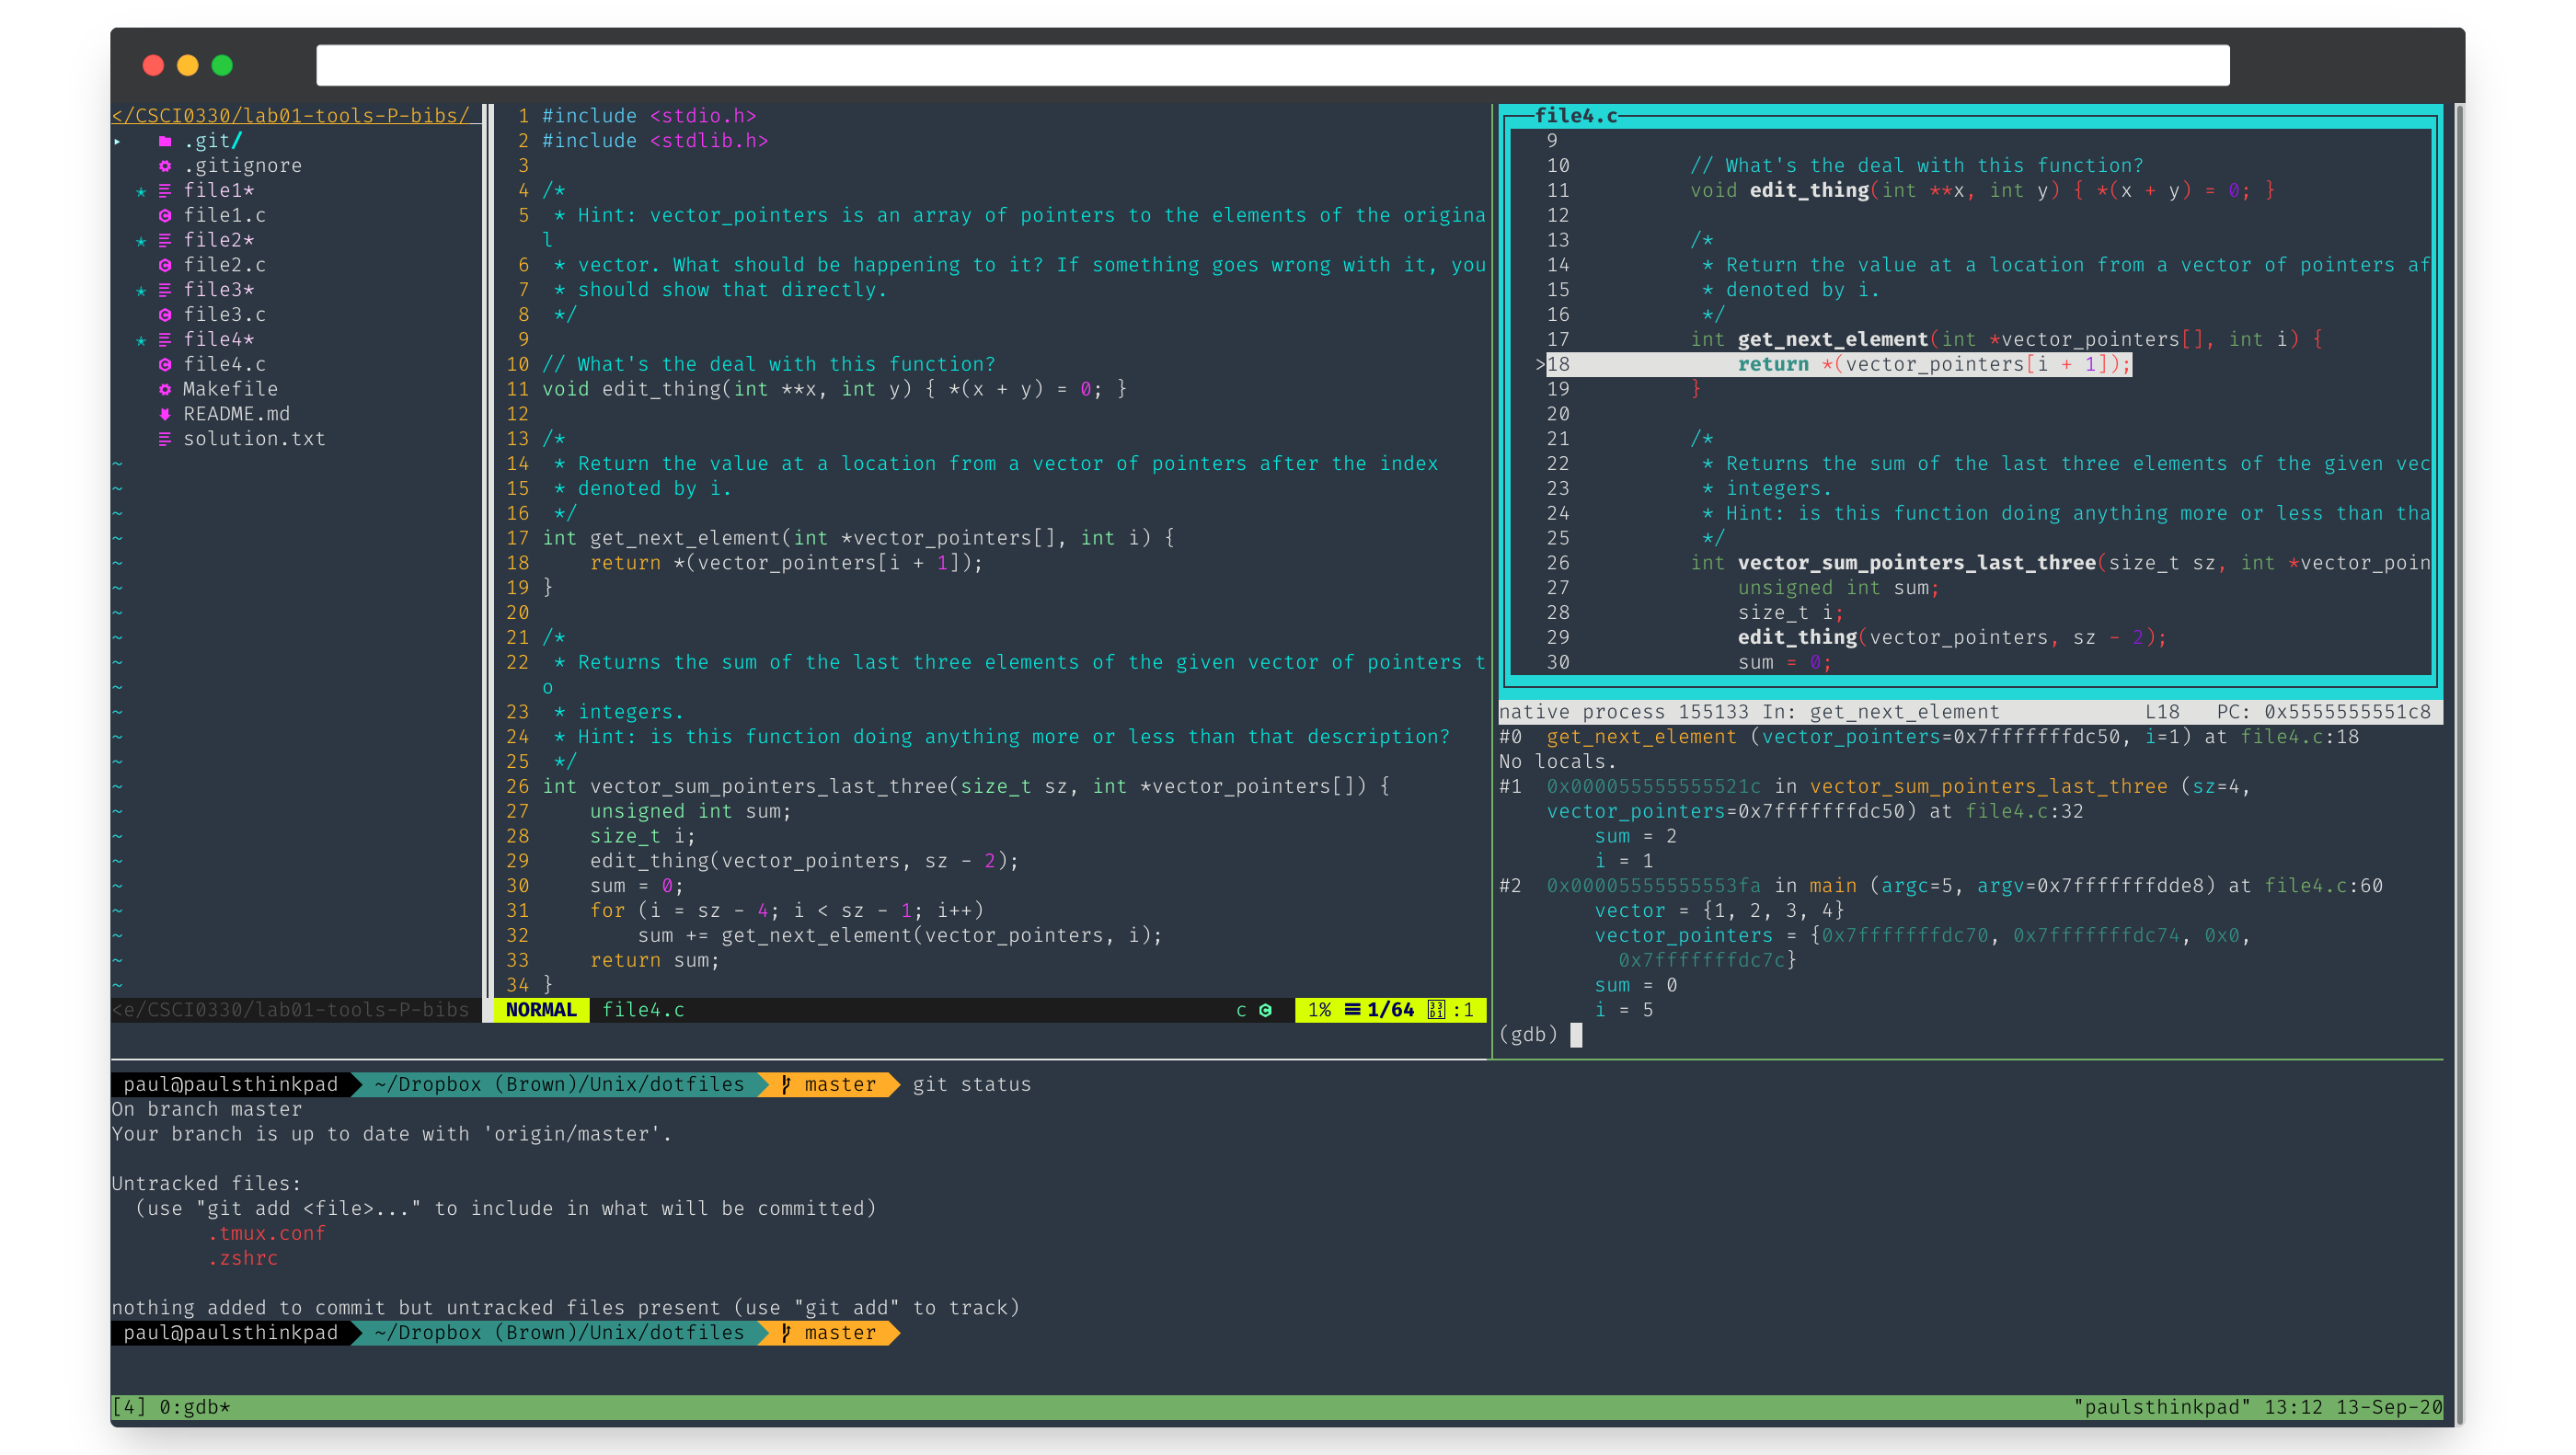
Task: Select Makefile in the file tree
Action: point(231,390)
